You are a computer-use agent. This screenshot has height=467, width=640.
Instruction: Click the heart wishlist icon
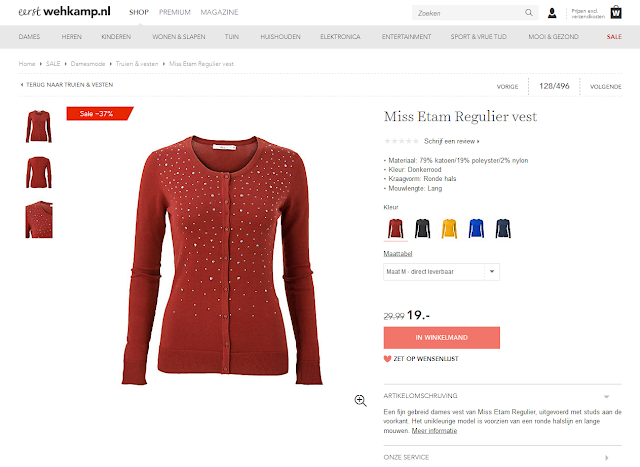(x=387, y=359)
